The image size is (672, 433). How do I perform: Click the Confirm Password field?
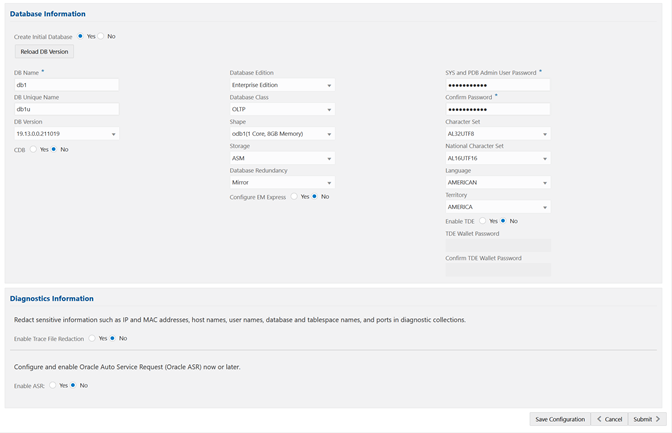[x=498, y=109]
